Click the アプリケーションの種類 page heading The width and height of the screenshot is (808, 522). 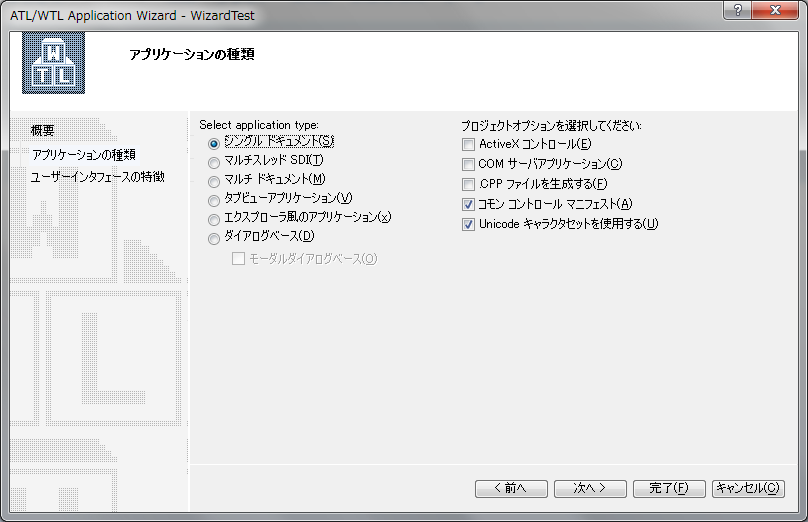(192, 54)
